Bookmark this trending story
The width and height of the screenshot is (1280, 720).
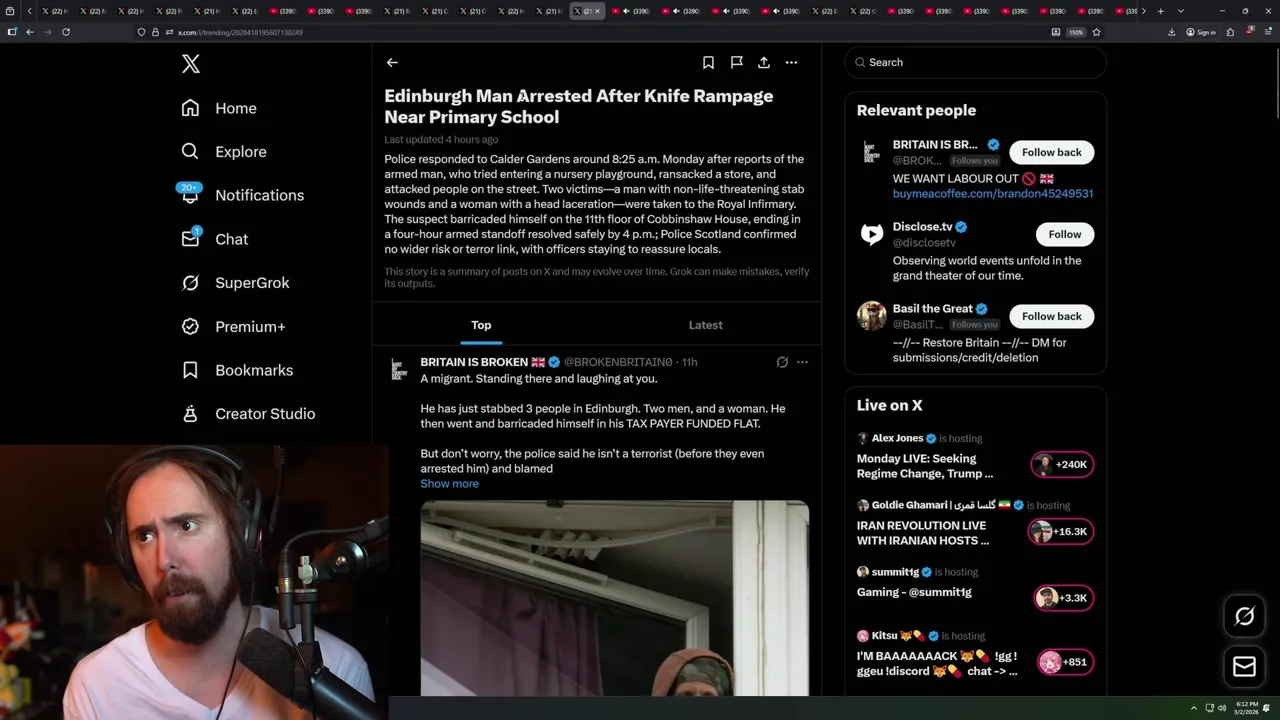click(x=708, y=62)
